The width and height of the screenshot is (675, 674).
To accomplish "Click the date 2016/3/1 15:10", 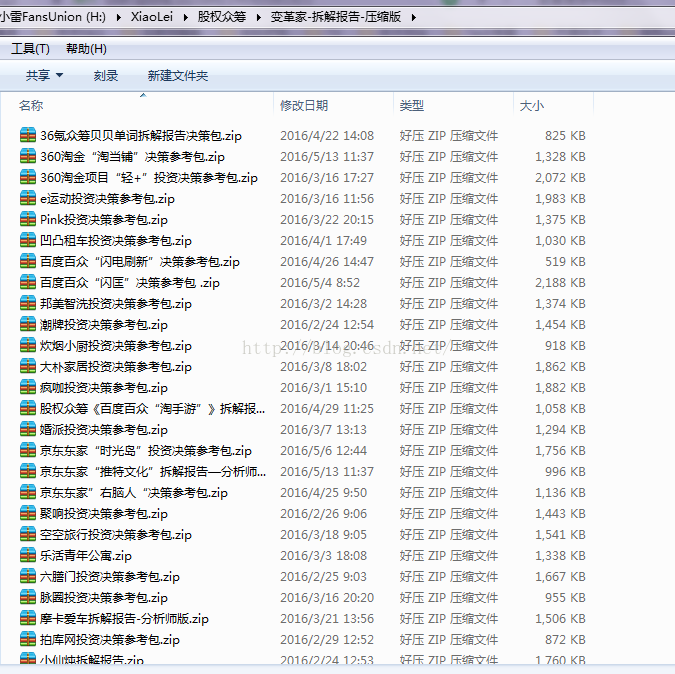I will tap(324, 388).
